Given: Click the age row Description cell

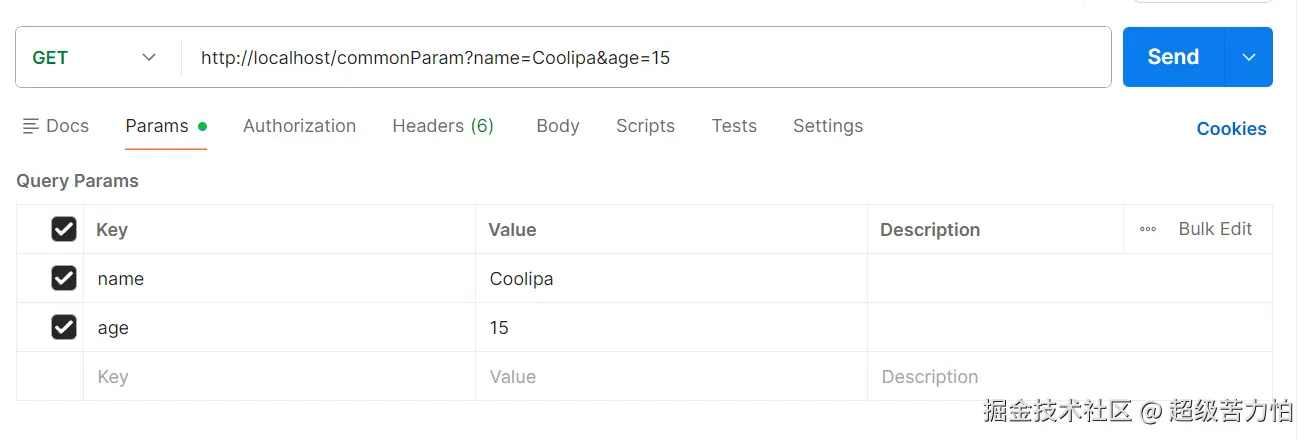Looking at the screenshot, I should 1068,328.
